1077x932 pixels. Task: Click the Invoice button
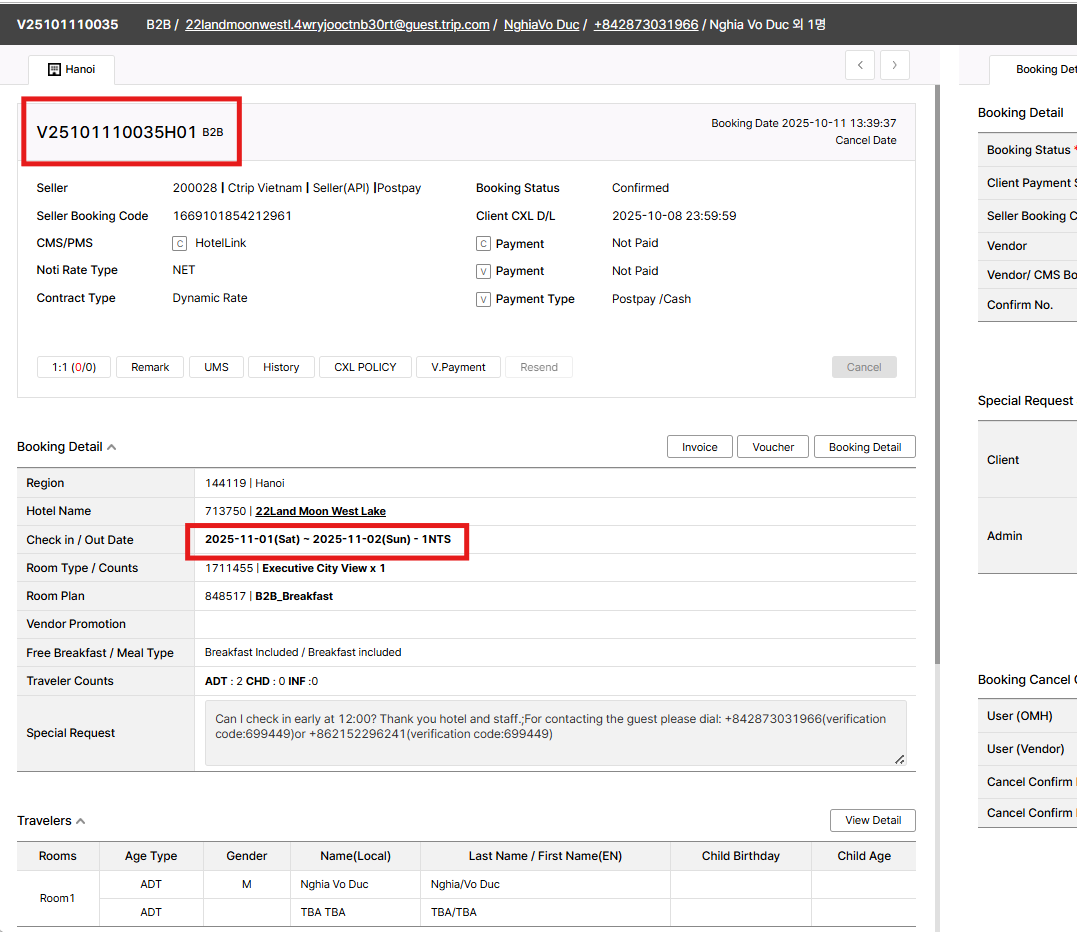(x=699, y=447)
